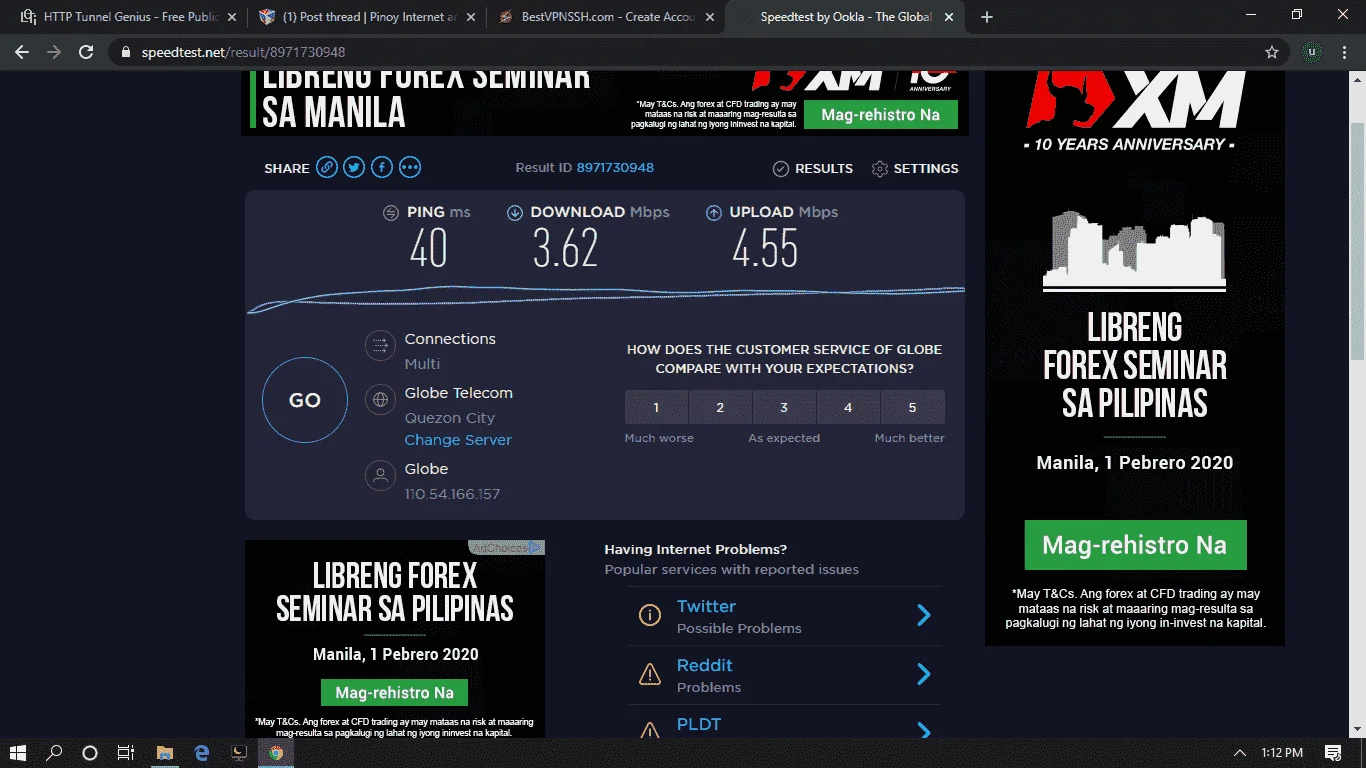
Task: Reload the Speedtest page
Action: (x=86, y=52)
